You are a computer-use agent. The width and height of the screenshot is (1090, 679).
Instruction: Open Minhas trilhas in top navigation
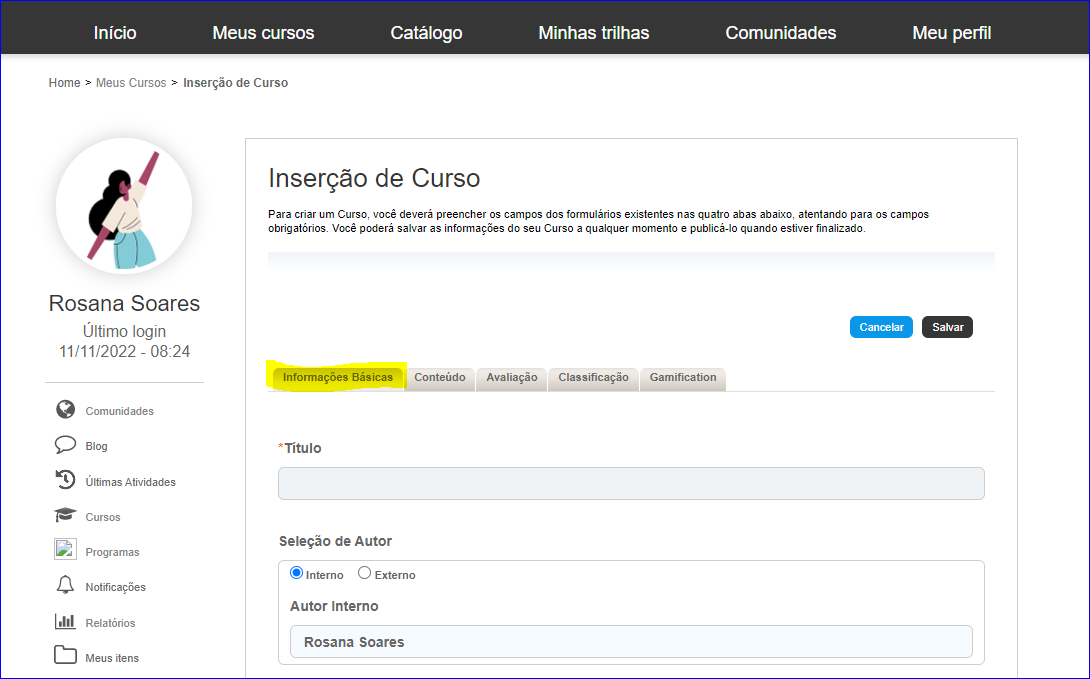(594, 33)
